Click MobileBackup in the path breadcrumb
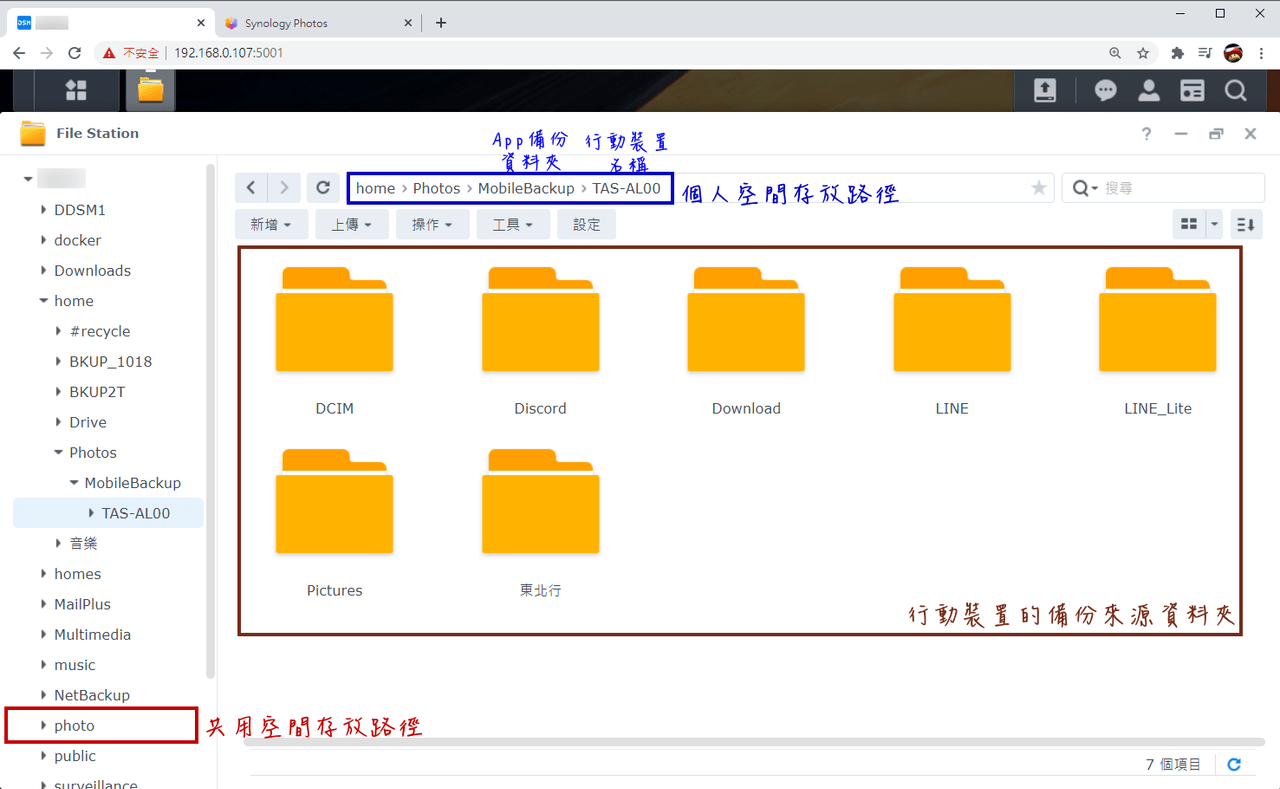1280x789 pixels. [x=526, y=188]
